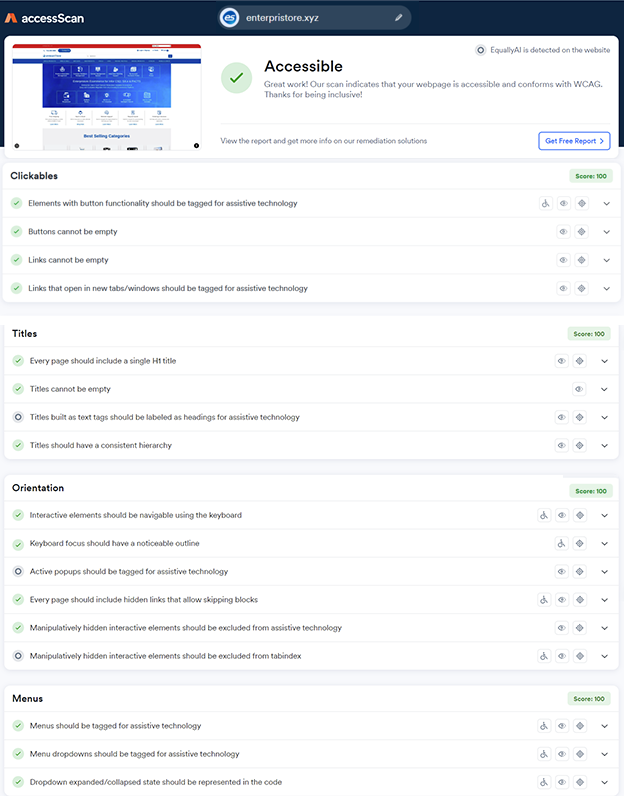Click the Clickables Score: 100 badge
This screenshot has width=624, height=796.
coord(591,176)
